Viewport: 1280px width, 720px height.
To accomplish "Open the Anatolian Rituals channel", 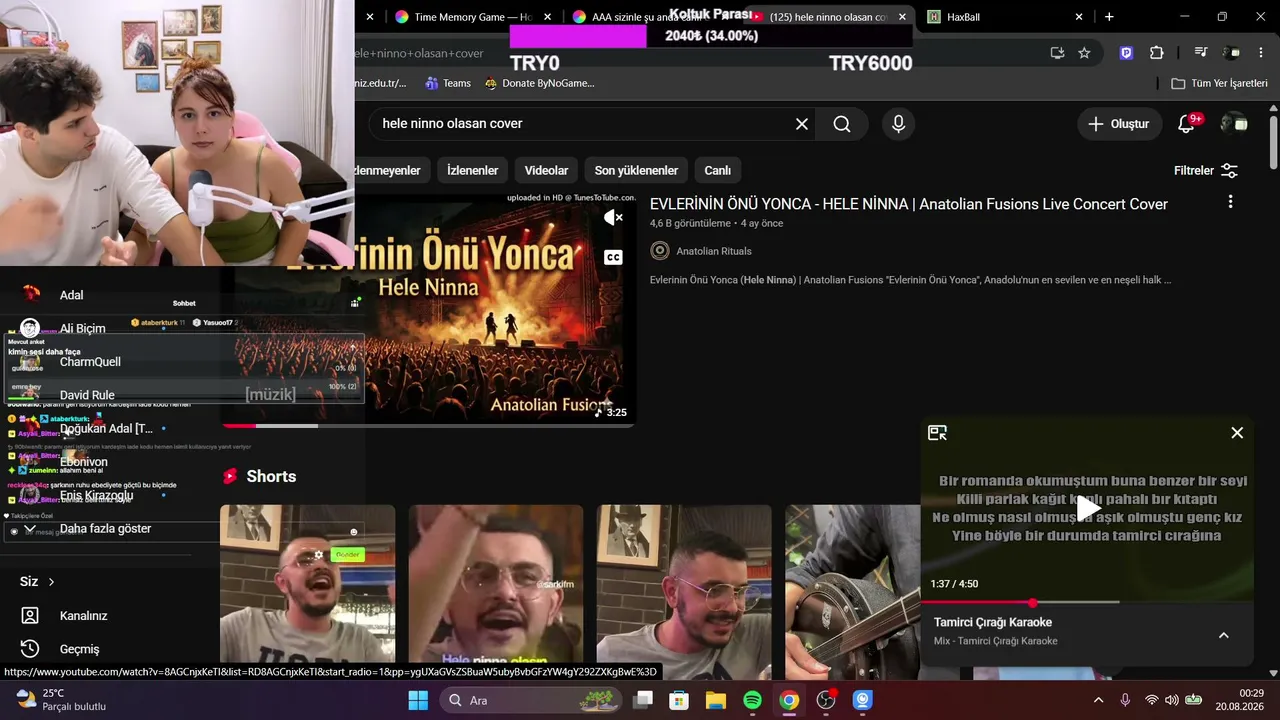I will (x=714, y=251).
